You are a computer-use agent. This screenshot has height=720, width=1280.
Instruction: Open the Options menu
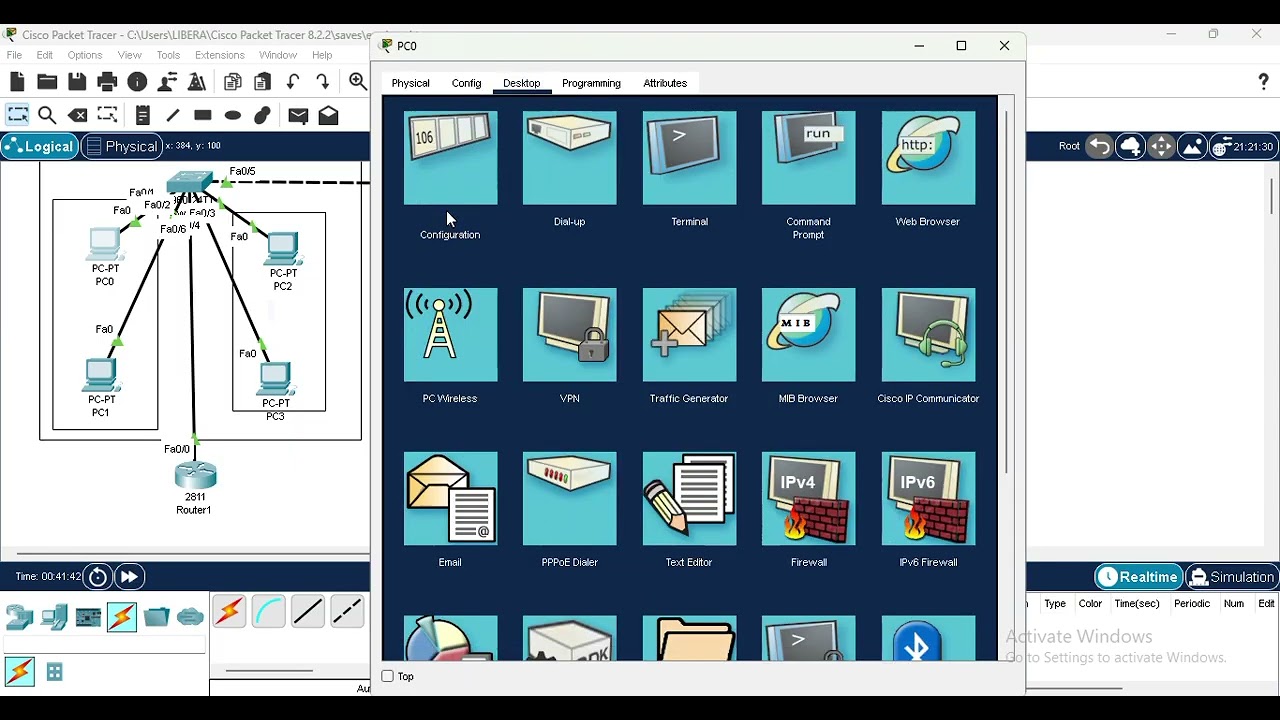[85, 55]
